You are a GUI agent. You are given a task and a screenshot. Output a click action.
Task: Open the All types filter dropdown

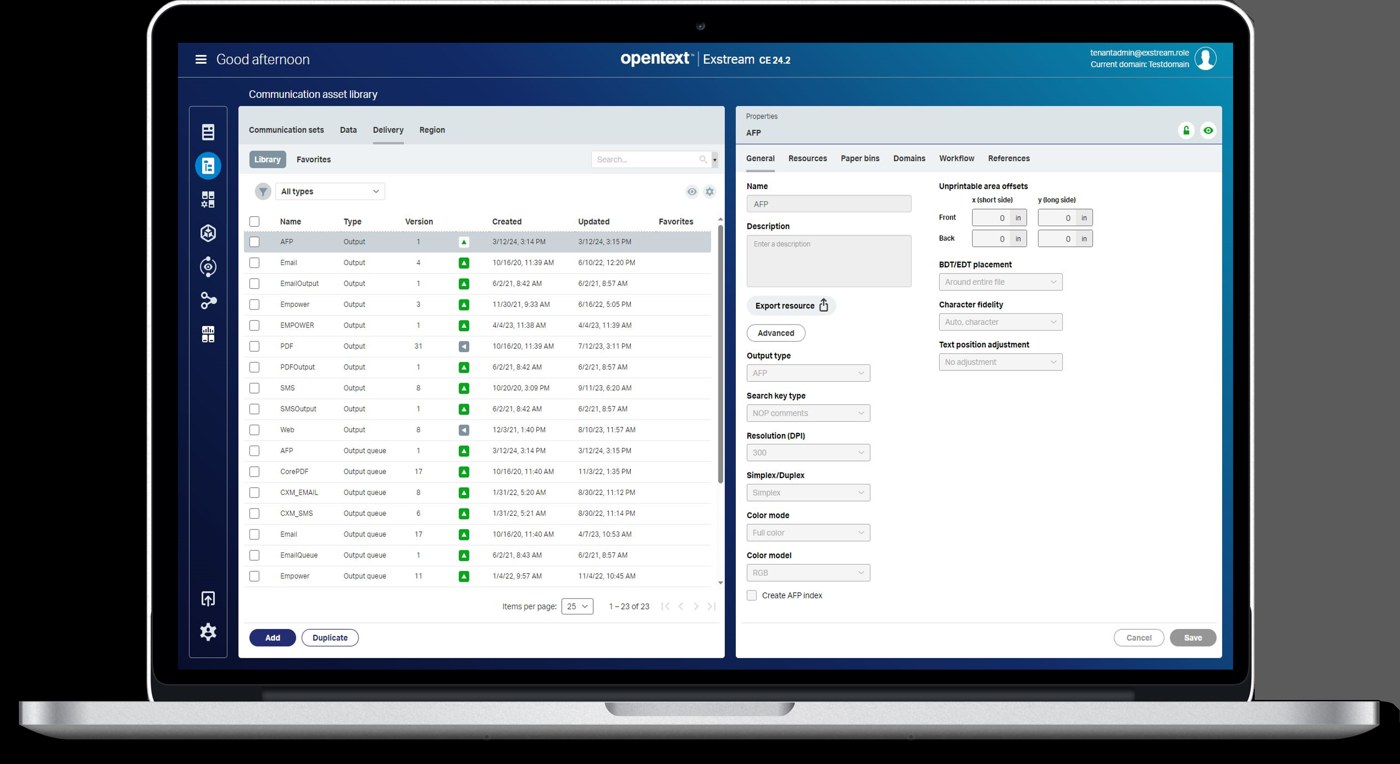[330, 191]
